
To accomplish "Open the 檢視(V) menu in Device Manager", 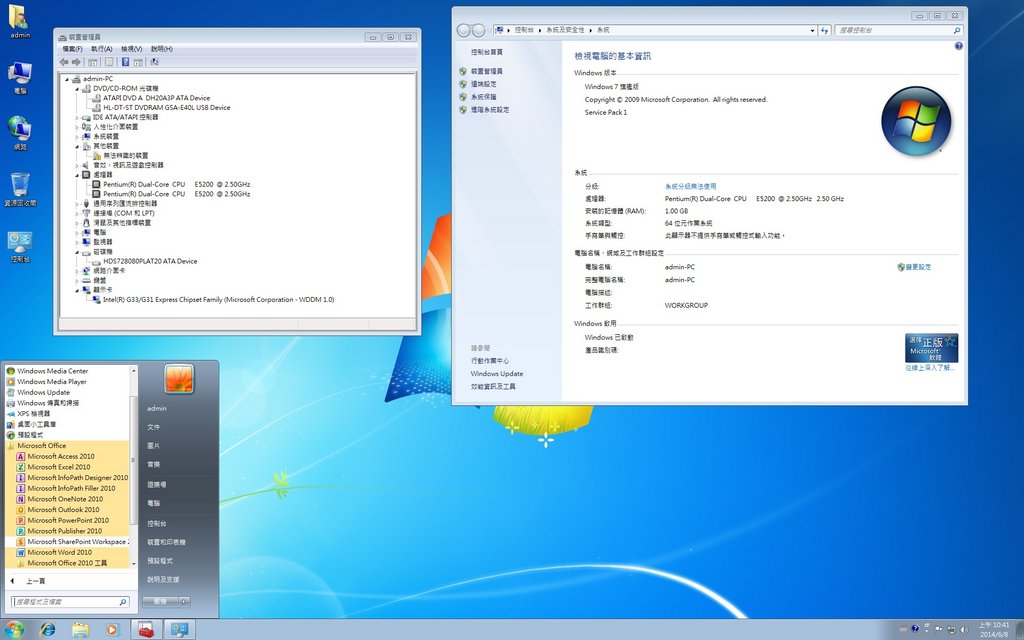I will point(131,48).
